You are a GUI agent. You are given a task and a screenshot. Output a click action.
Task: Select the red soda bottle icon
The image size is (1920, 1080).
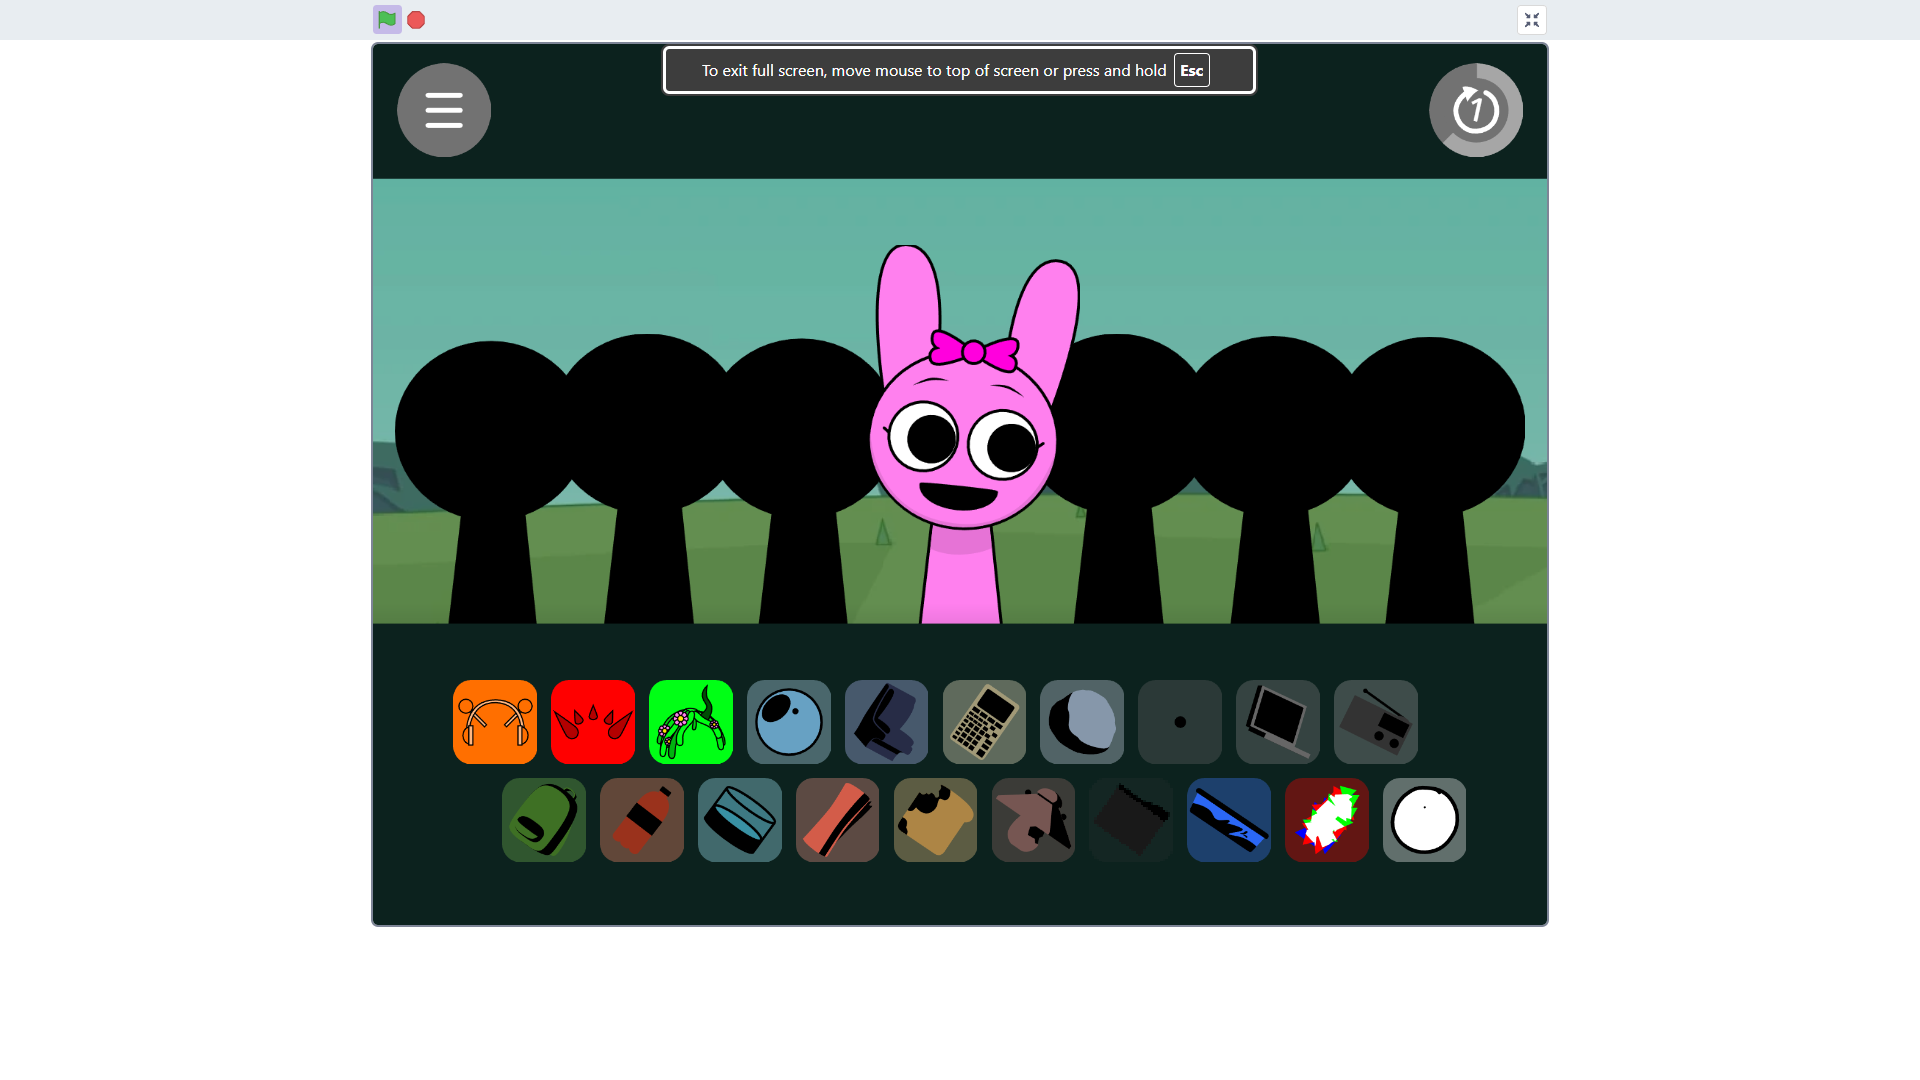(x=642, y=820)
